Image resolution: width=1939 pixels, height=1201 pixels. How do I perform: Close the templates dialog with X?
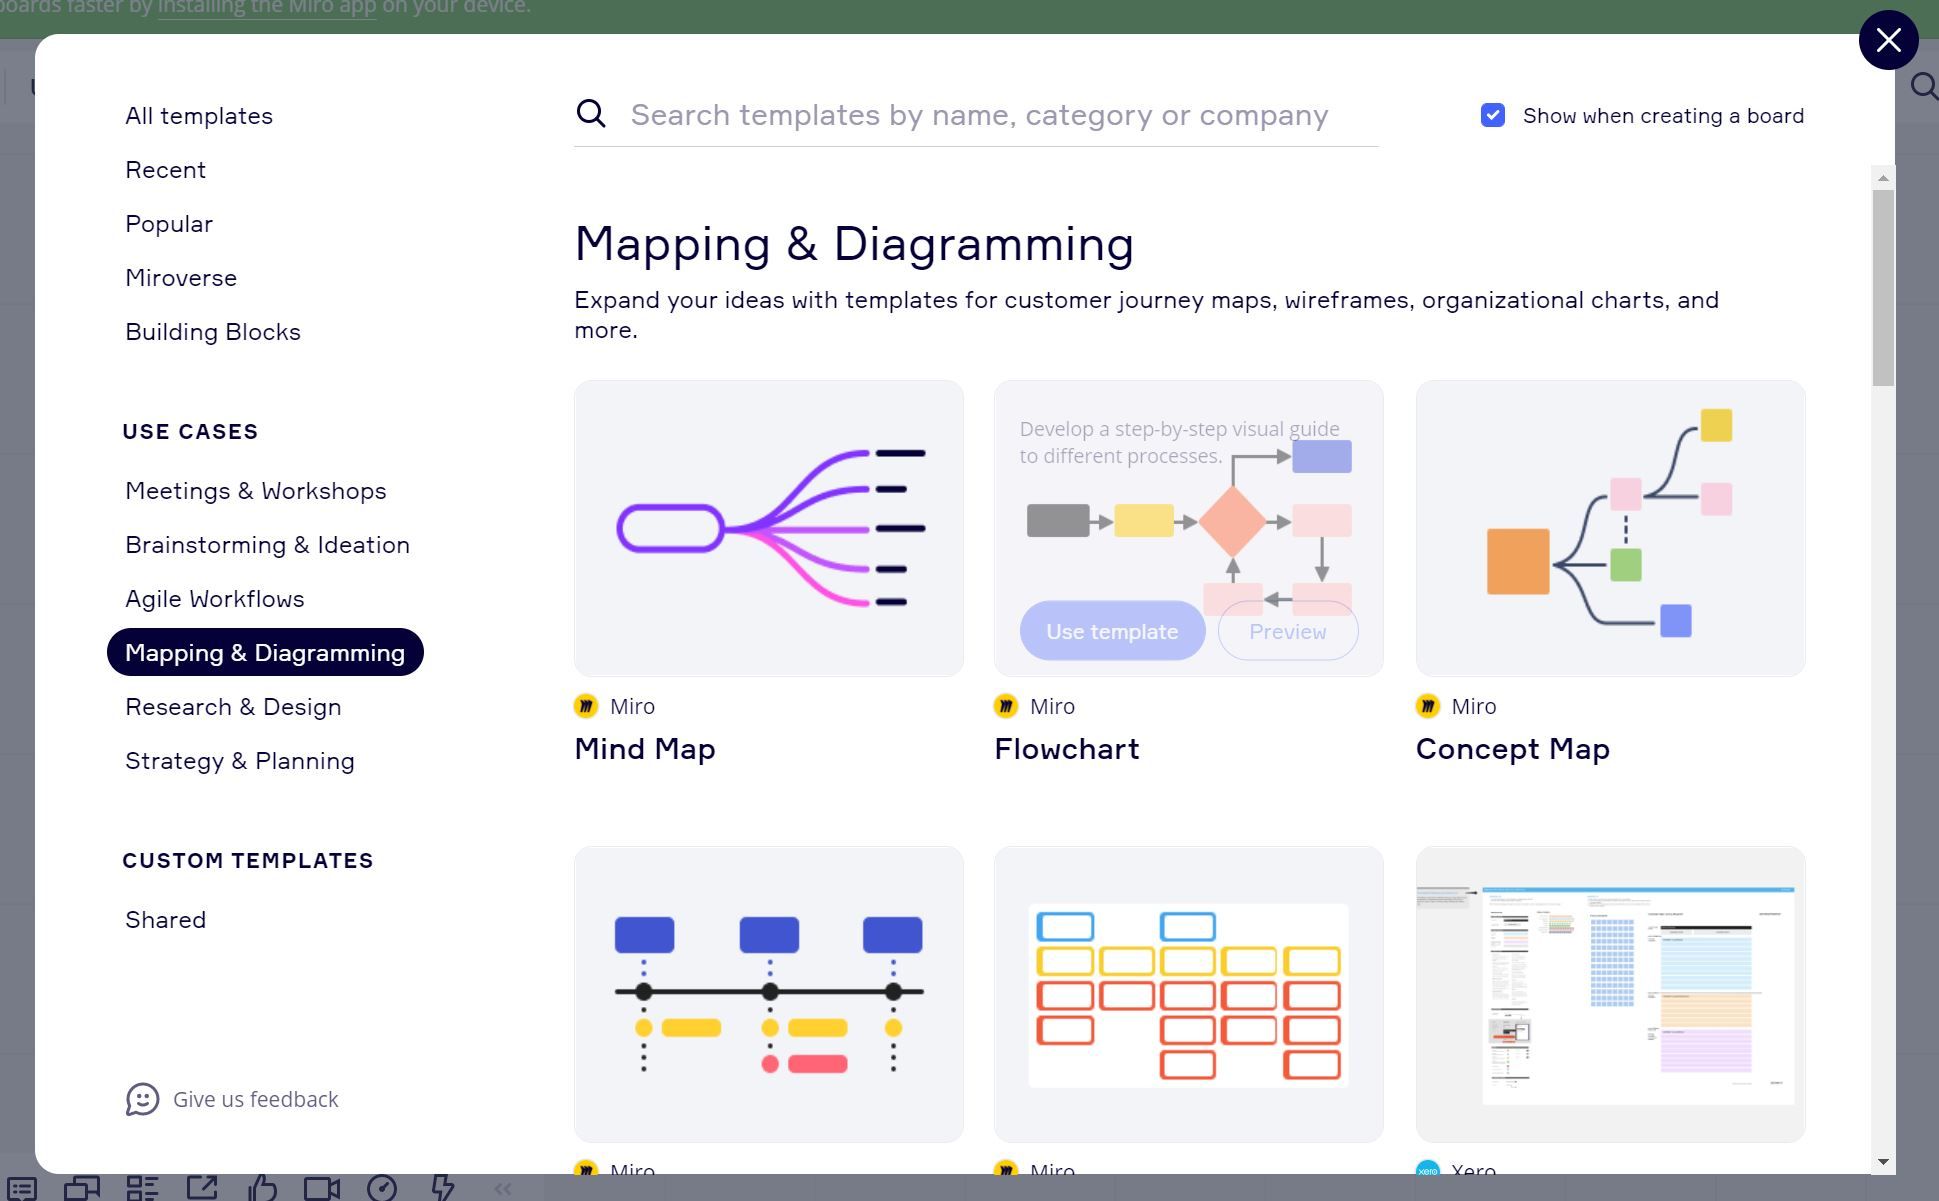point(1888,40)
